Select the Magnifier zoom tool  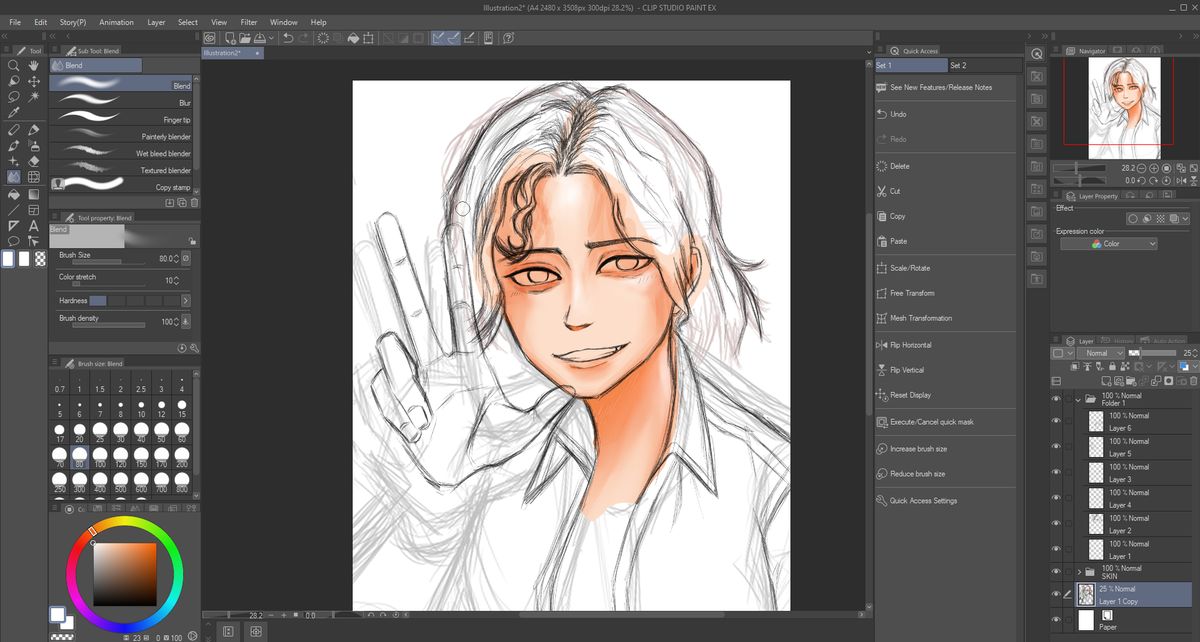14,65
